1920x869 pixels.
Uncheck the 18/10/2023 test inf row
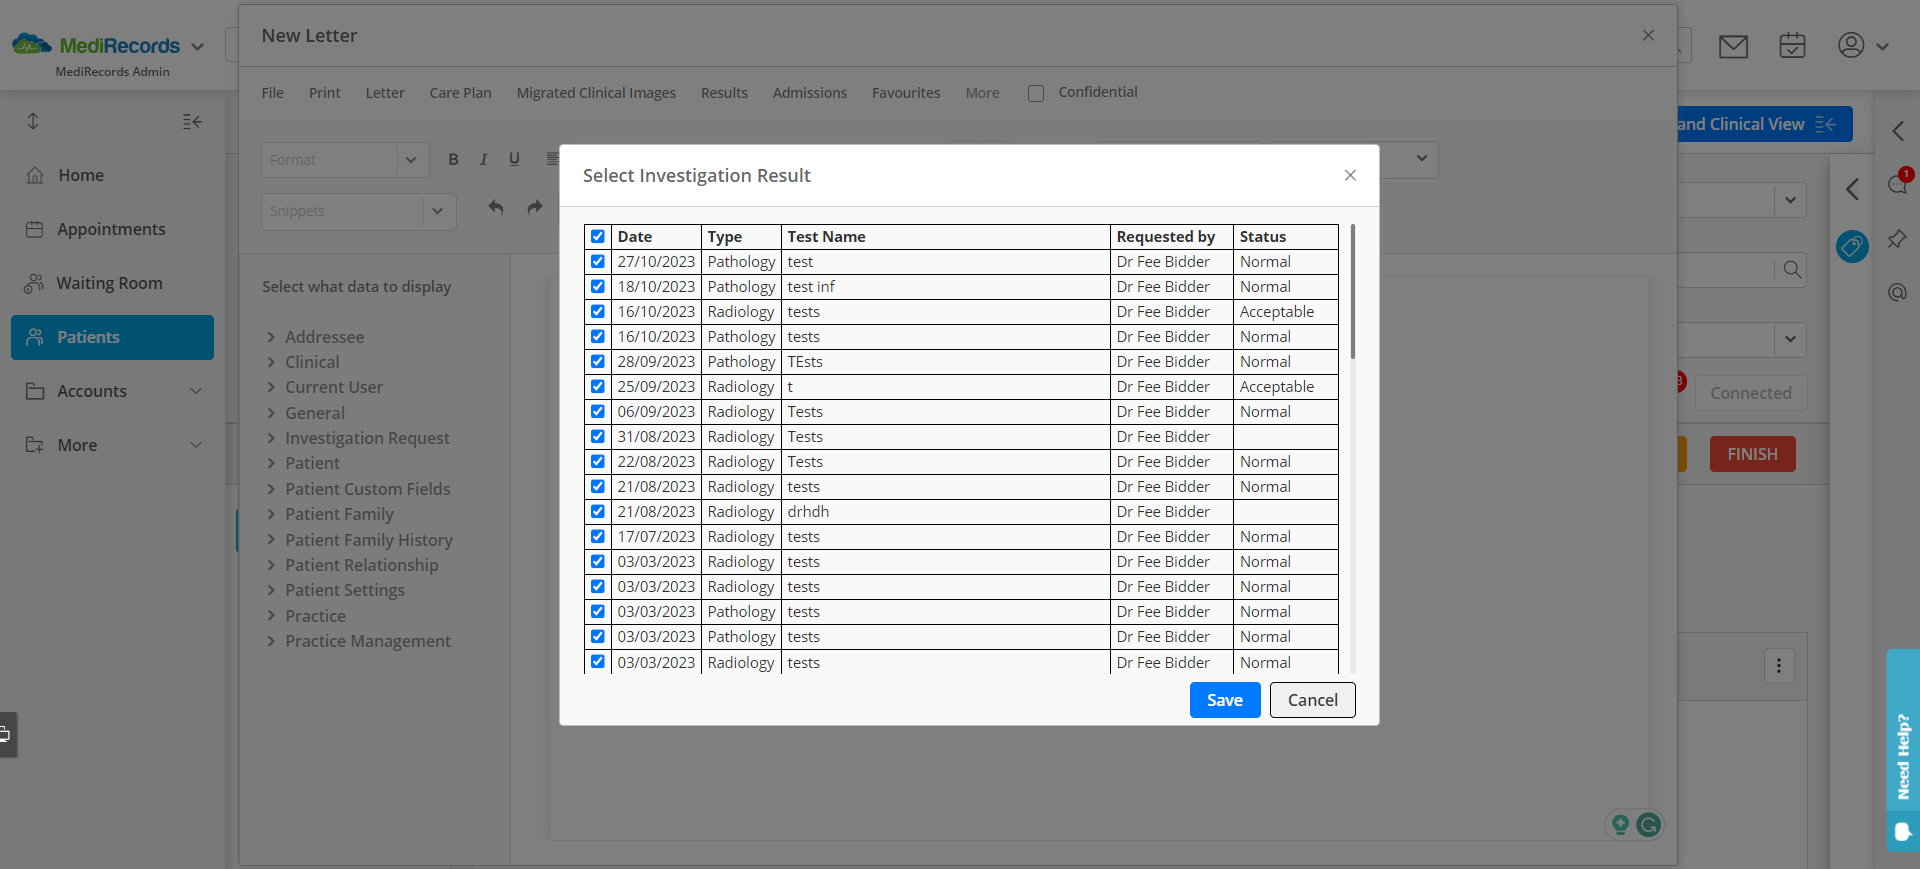click(598, 287)
